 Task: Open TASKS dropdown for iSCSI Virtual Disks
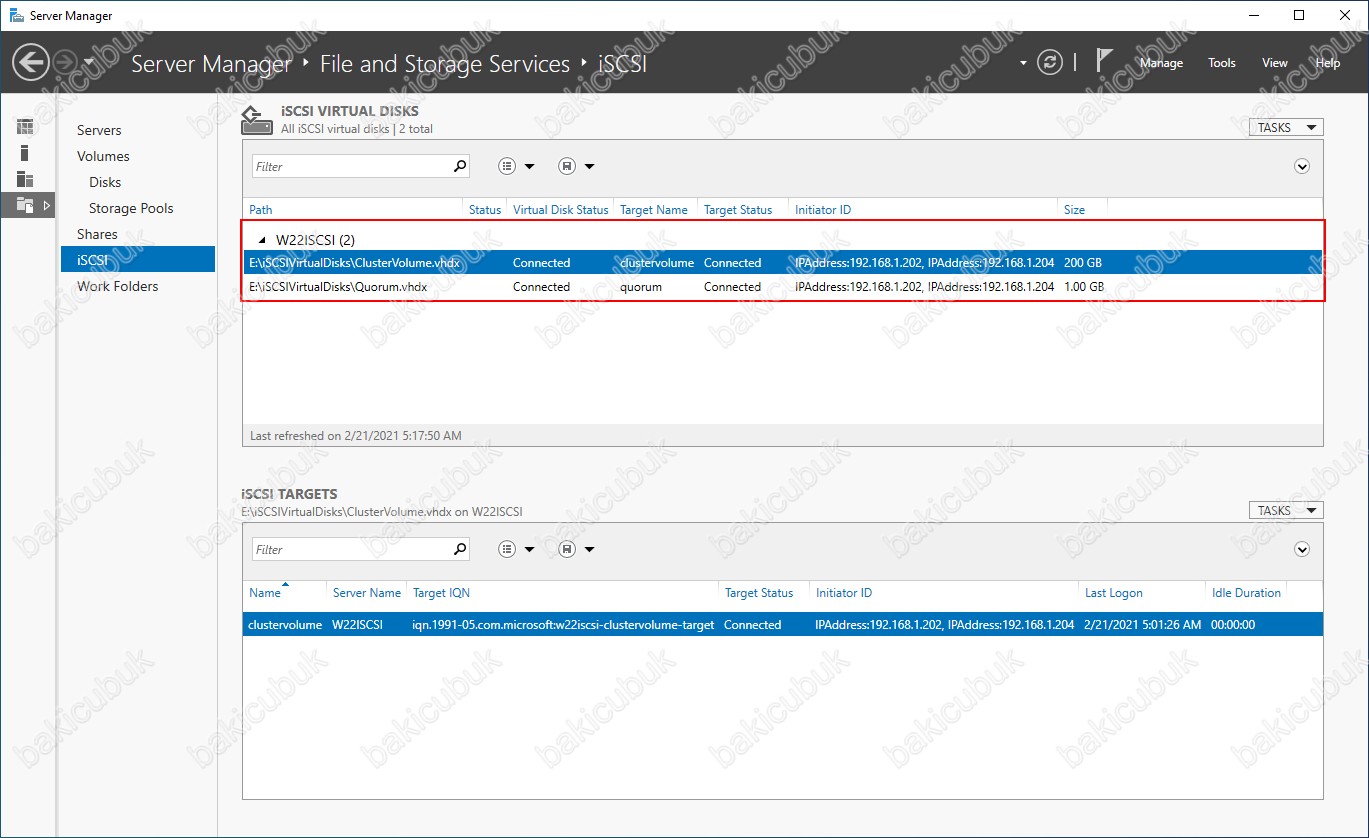[1286, 127]
